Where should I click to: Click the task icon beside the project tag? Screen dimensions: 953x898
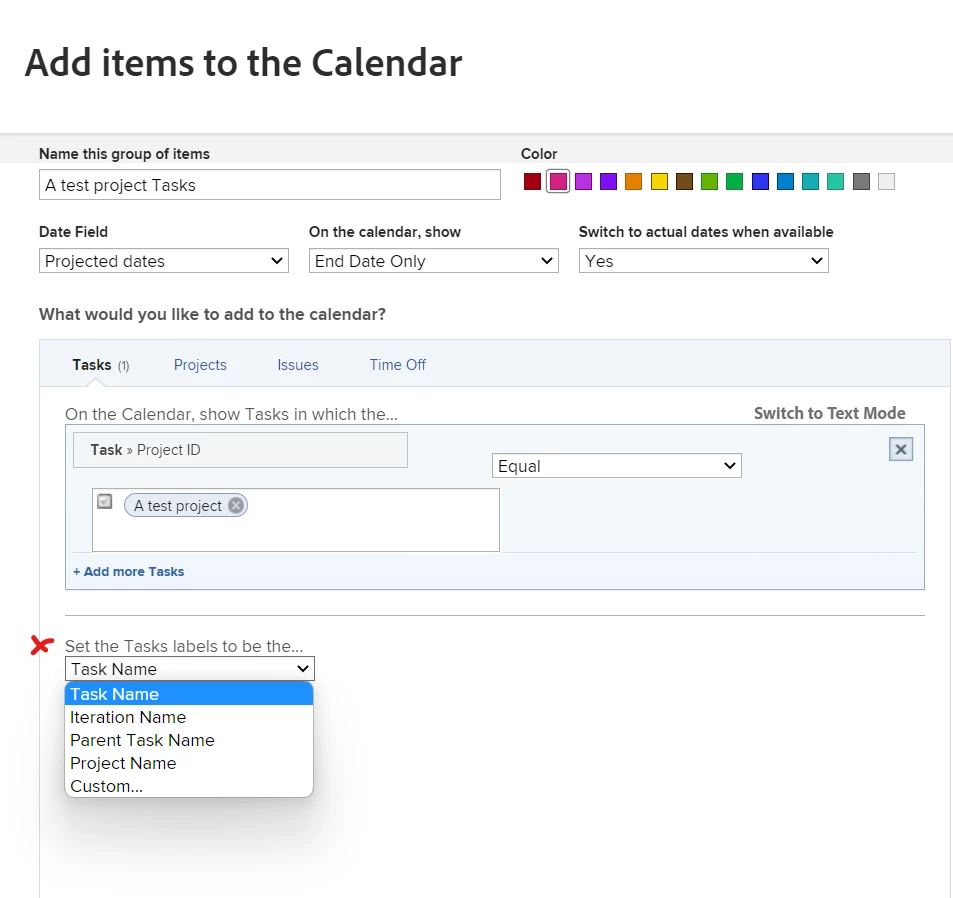pos(105,502)
